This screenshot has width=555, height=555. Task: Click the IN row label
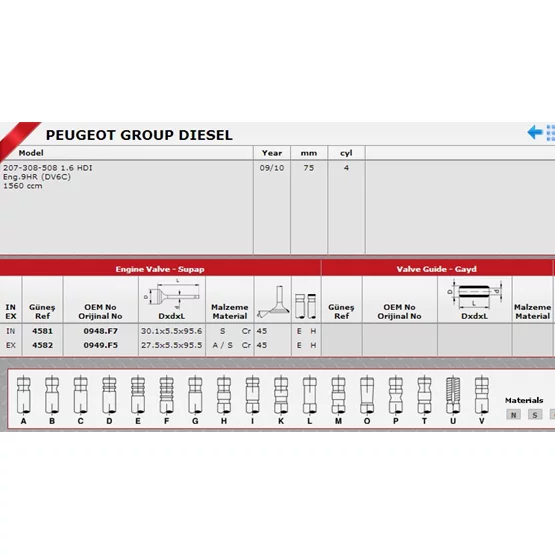click(11, 331)
